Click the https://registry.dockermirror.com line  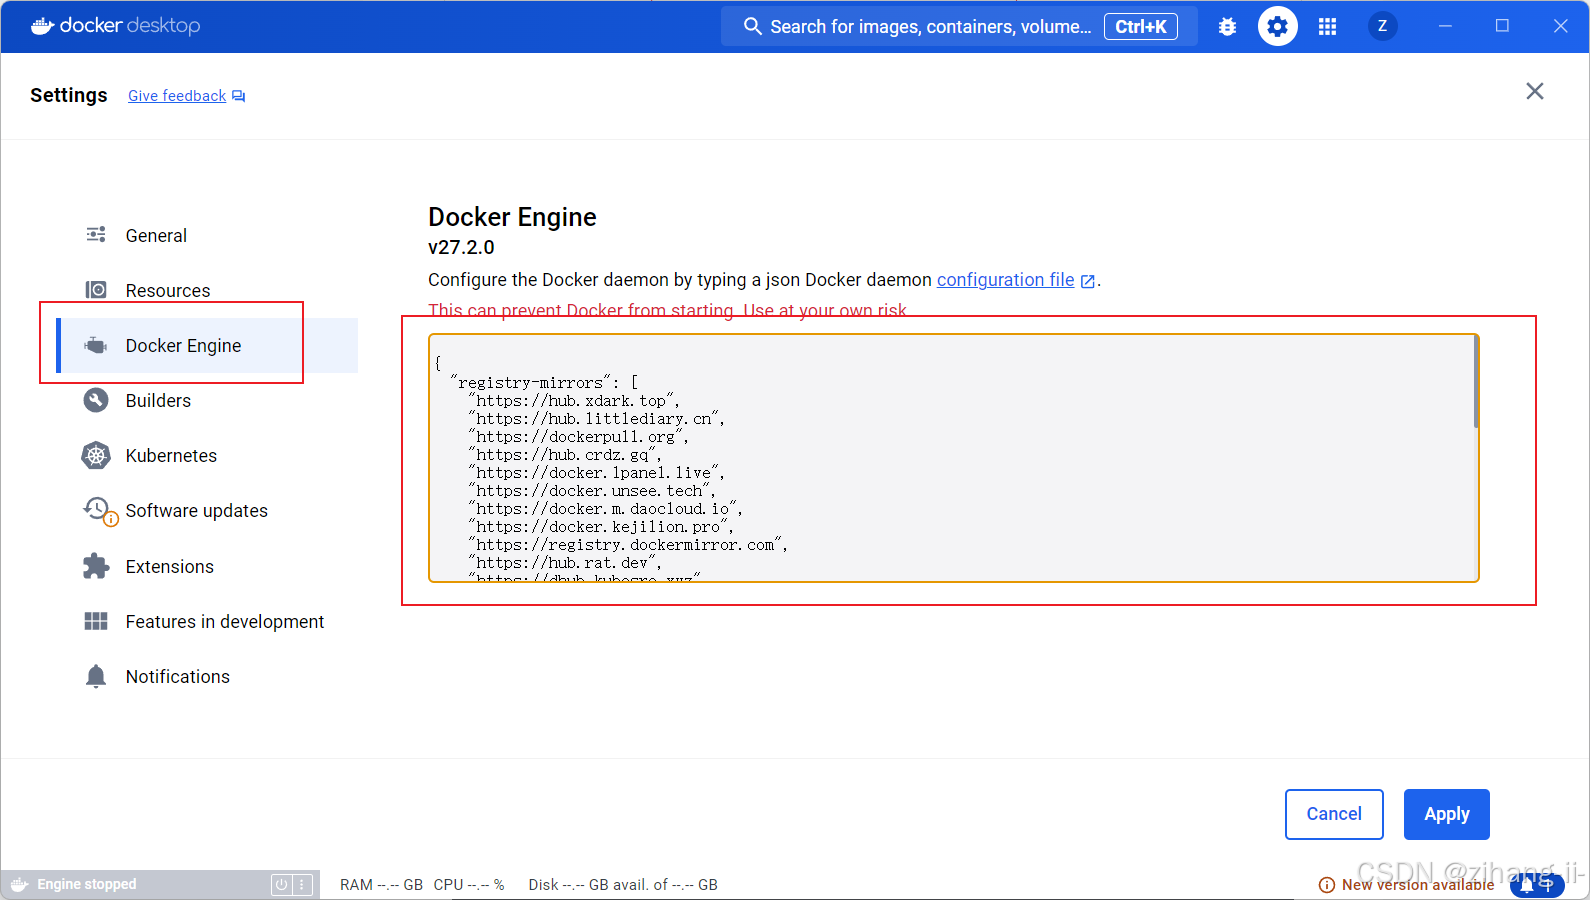[x=628, y=545]
